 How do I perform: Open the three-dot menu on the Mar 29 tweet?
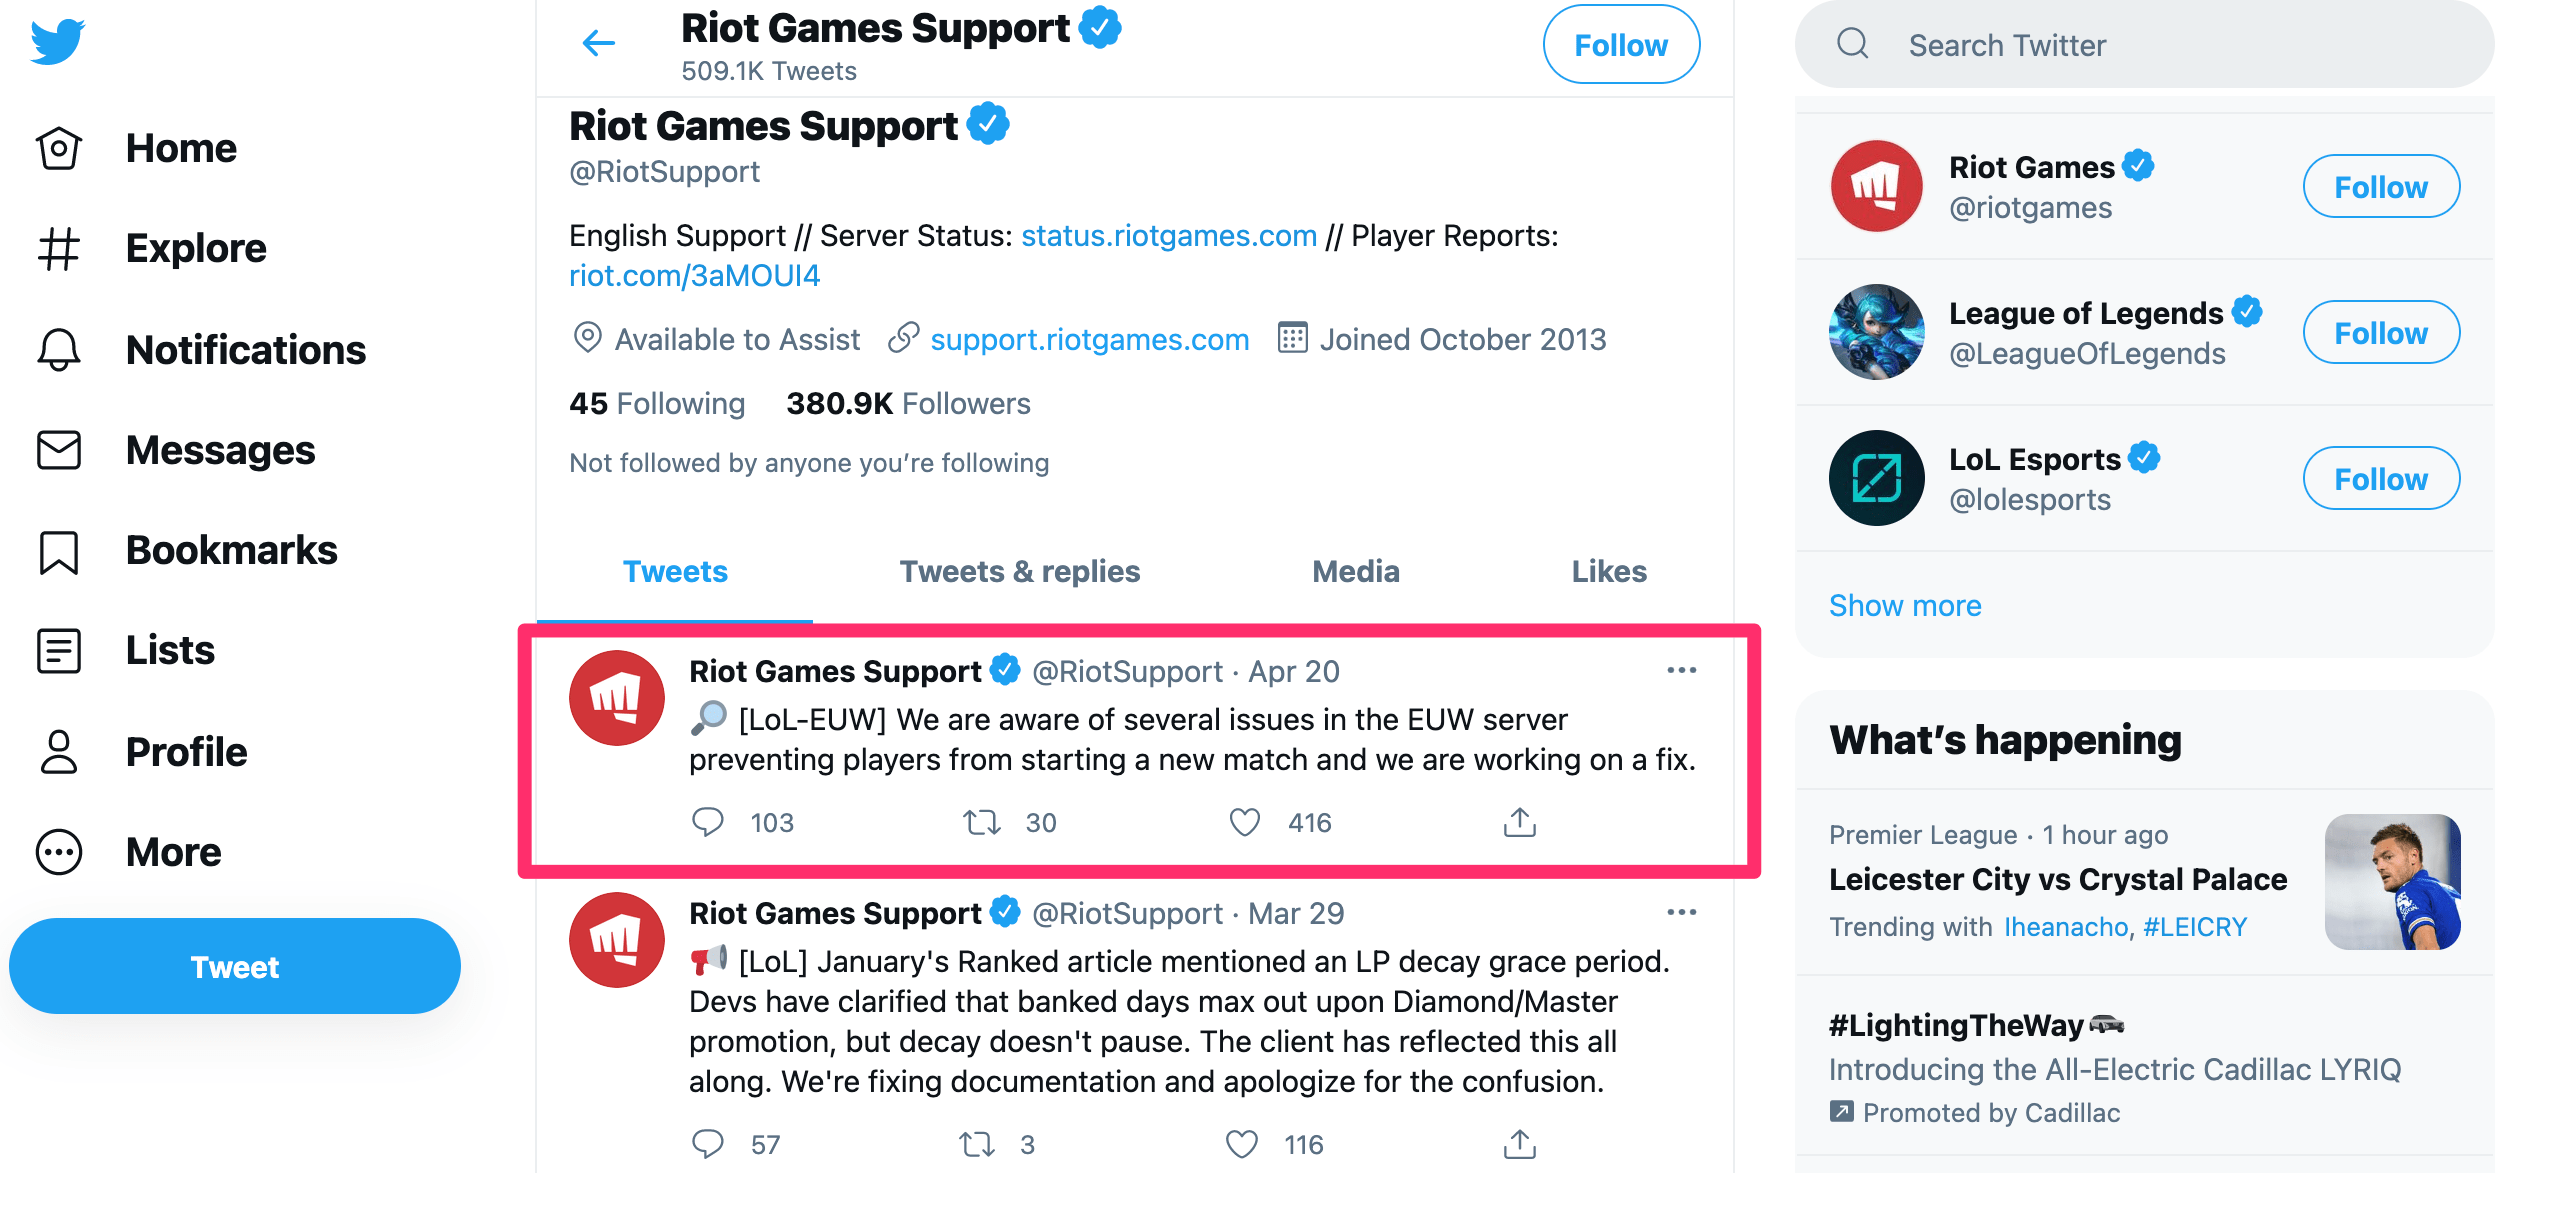point(1682,911)
